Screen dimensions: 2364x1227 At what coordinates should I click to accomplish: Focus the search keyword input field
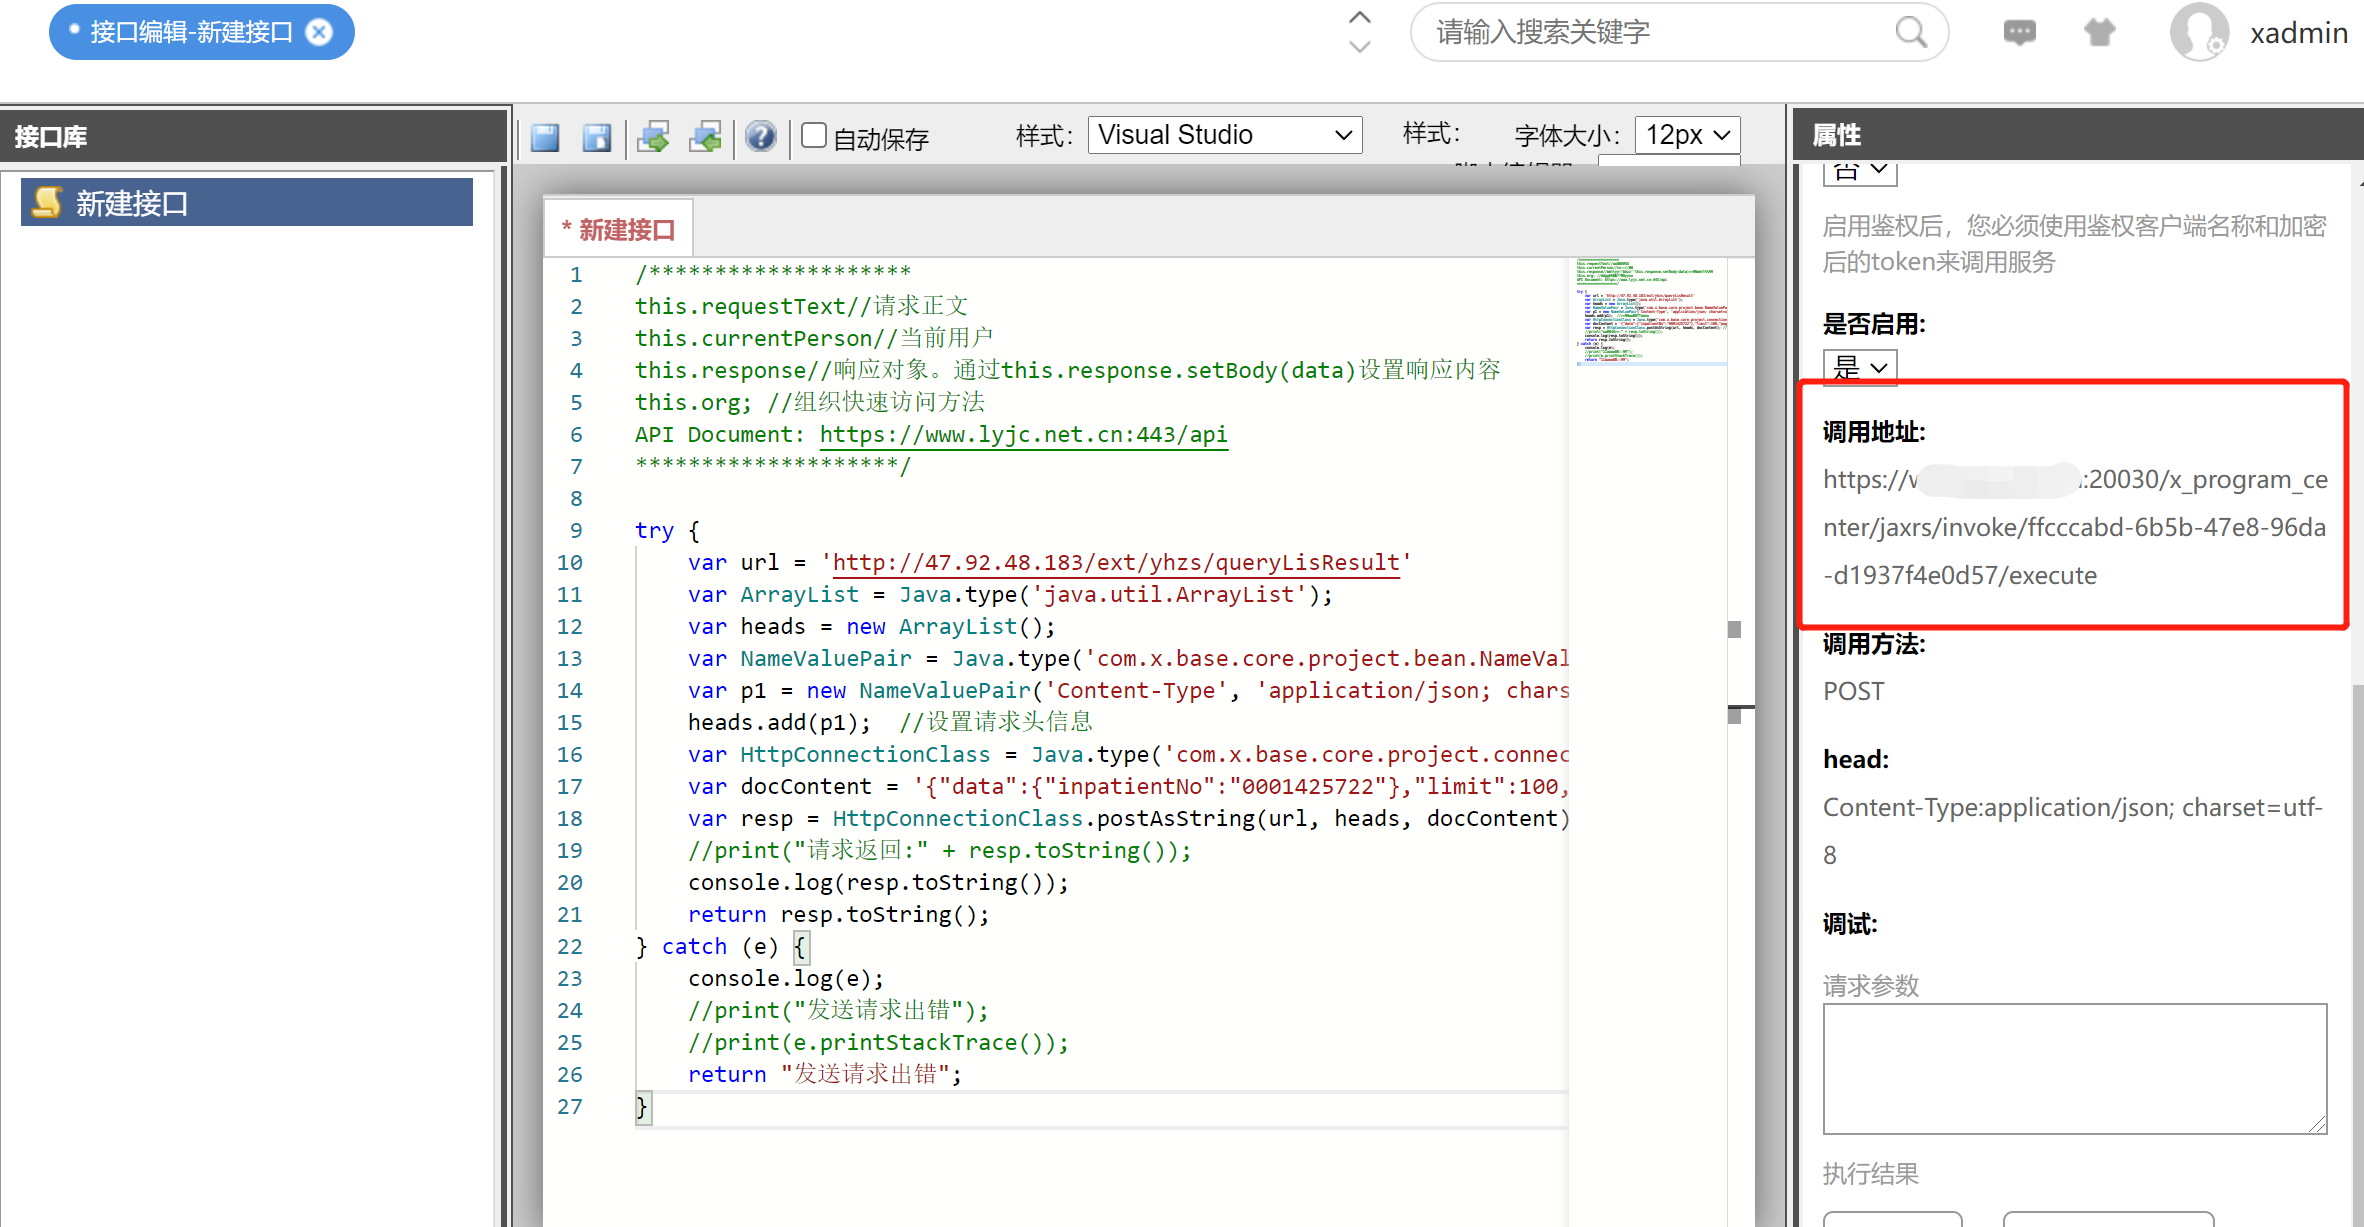[x=1650, y=32]
